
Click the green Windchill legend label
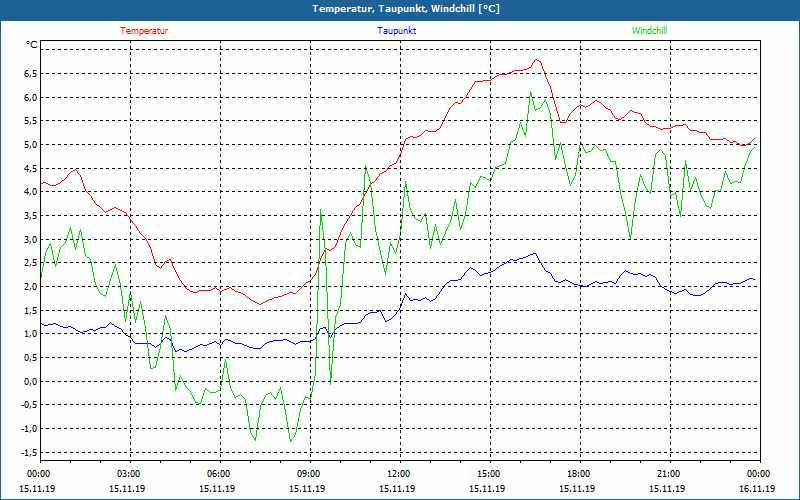[649, 31]
